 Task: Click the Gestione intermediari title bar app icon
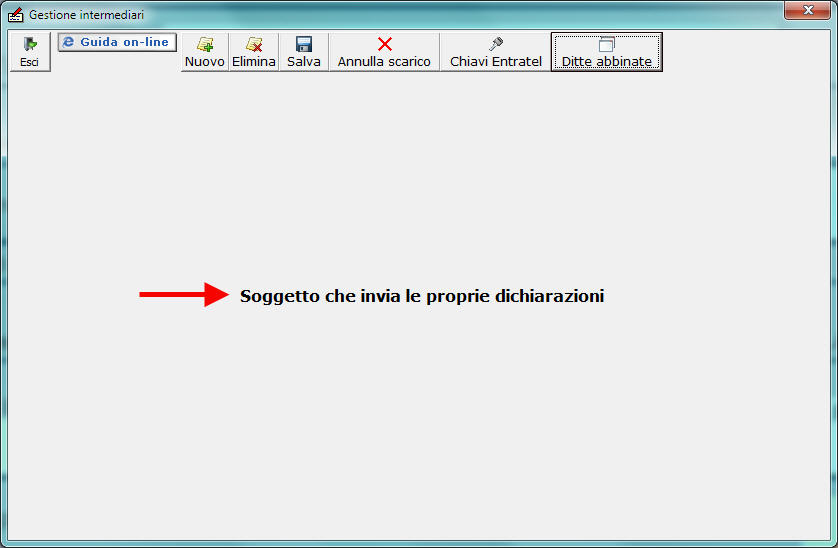tap(15, 14)
